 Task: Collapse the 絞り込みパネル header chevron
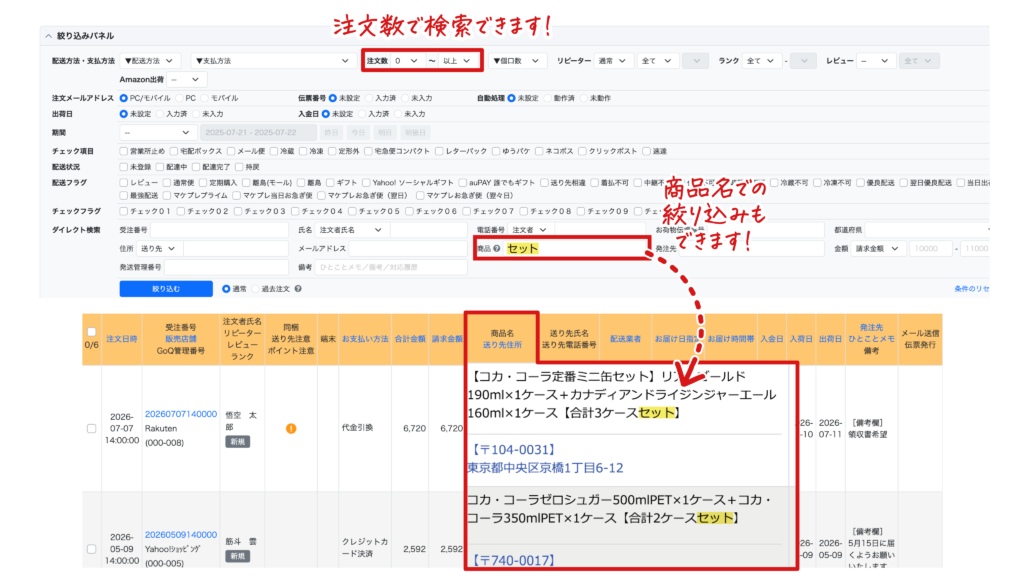pyautogui.click(x=48, y=36)
